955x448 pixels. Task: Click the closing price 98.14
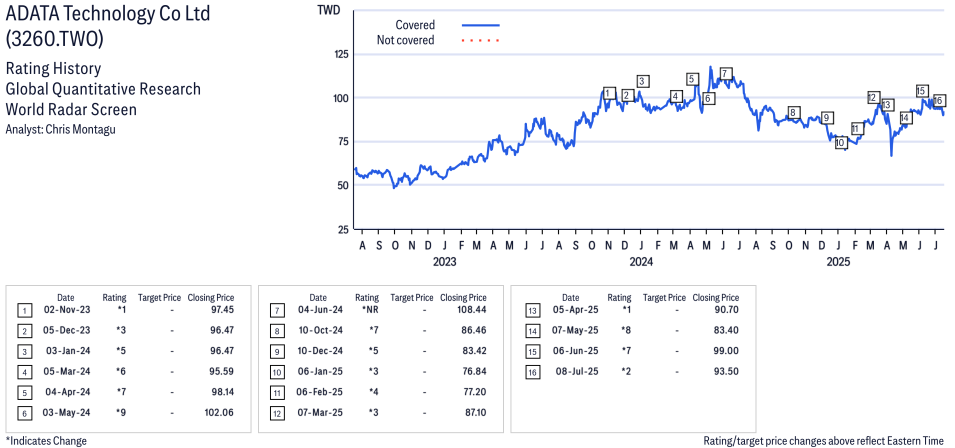pos(222,392)
